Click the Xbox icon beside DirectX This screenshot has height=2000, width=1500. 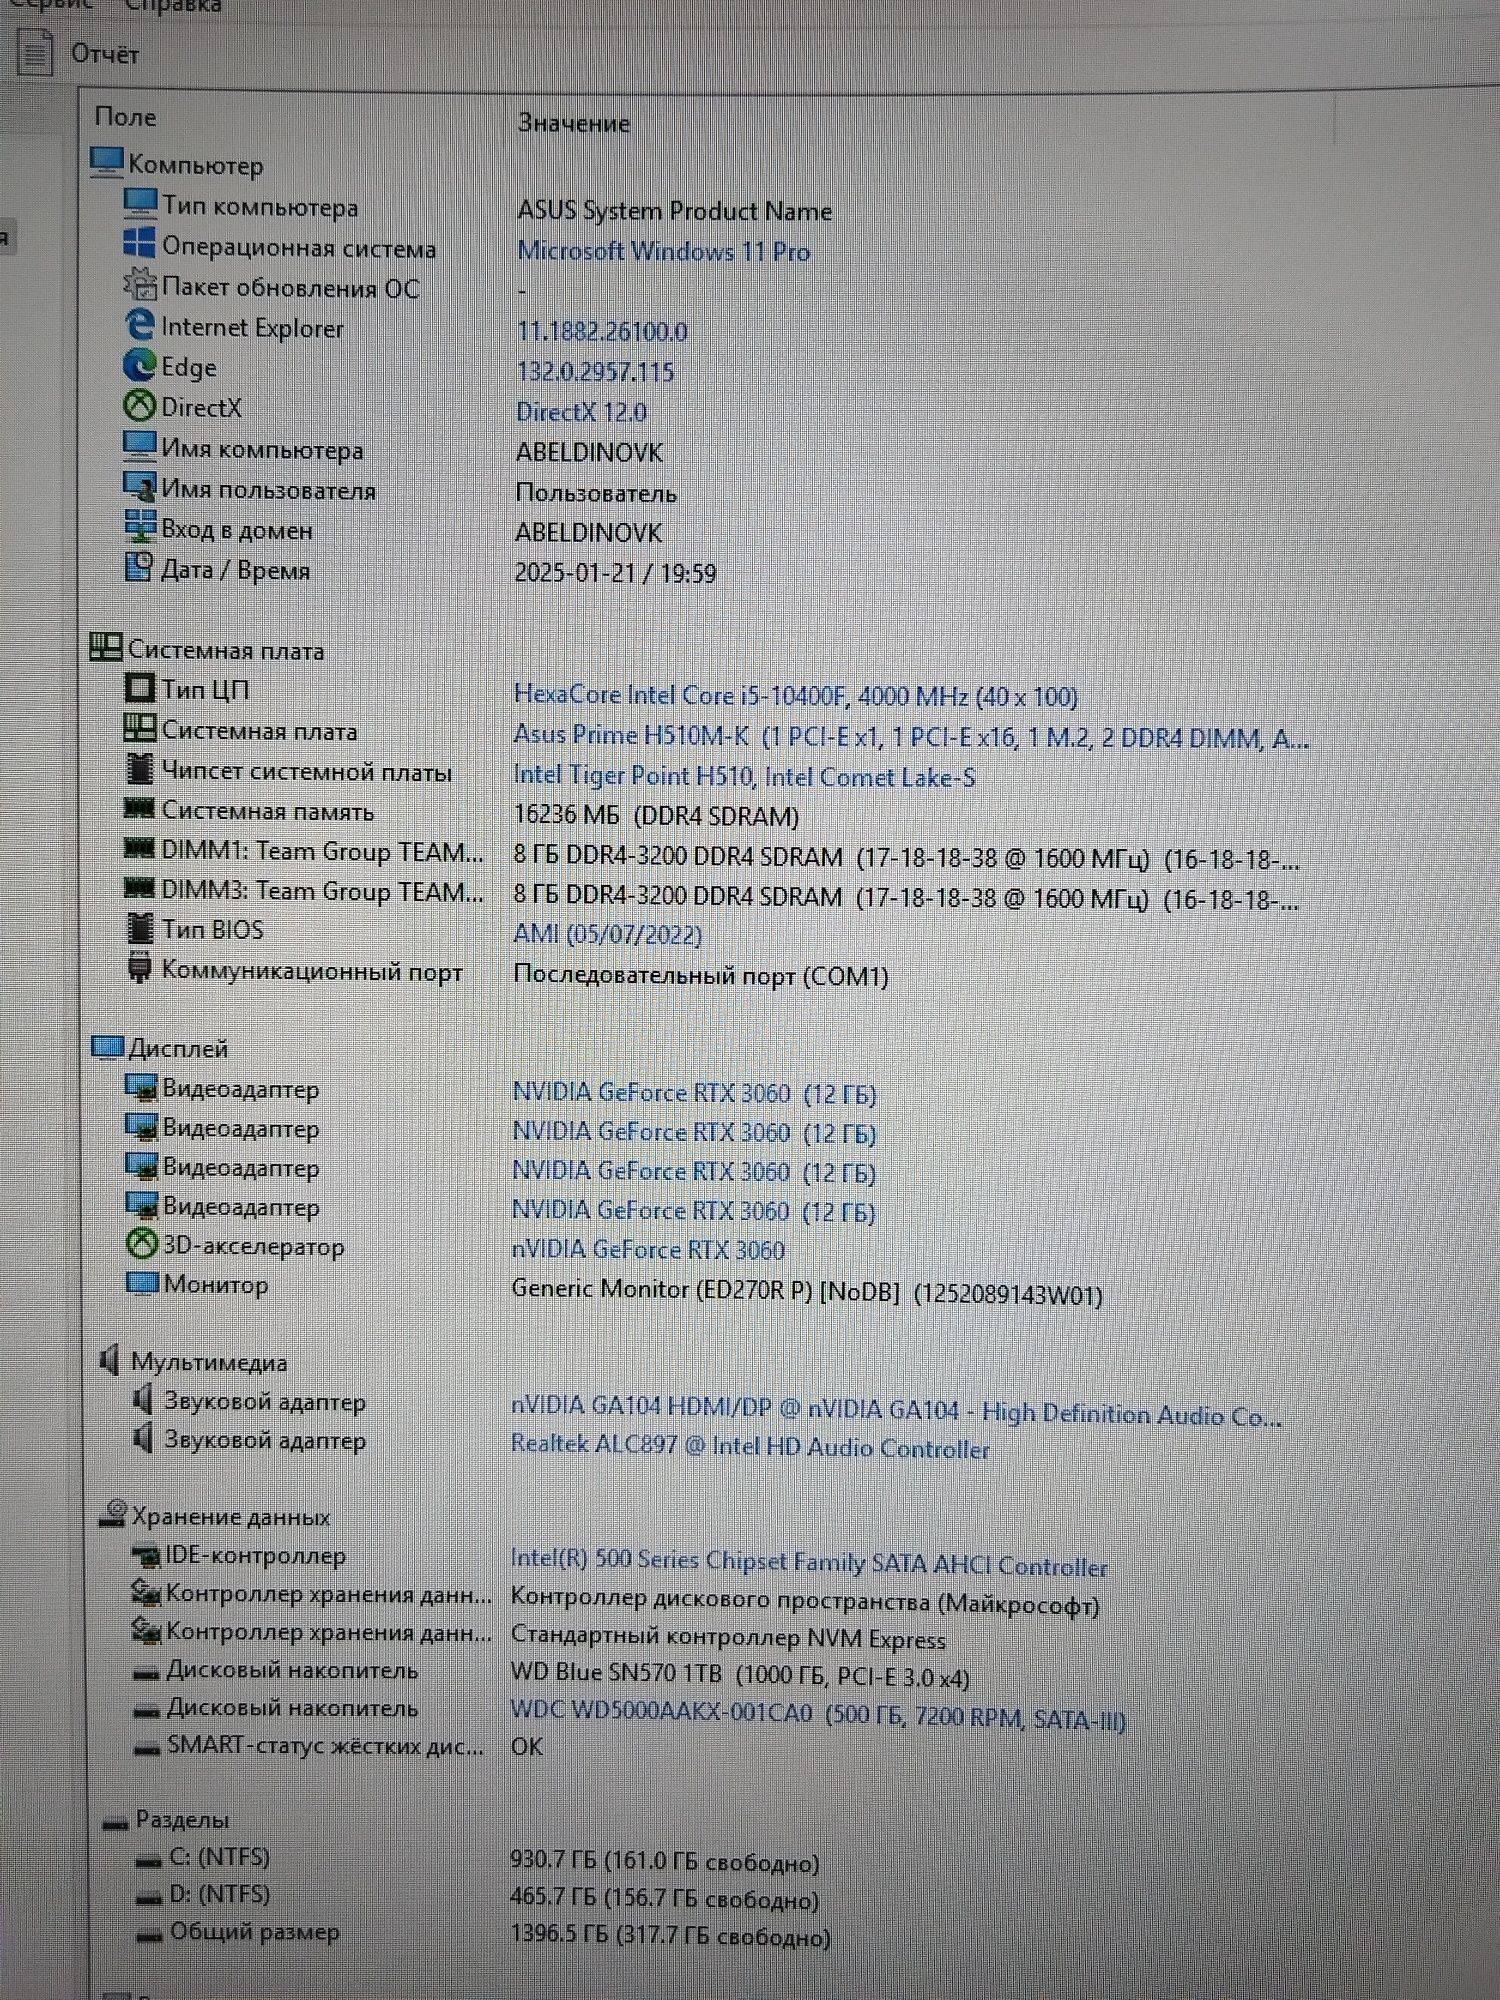click(x=139, y=405)
